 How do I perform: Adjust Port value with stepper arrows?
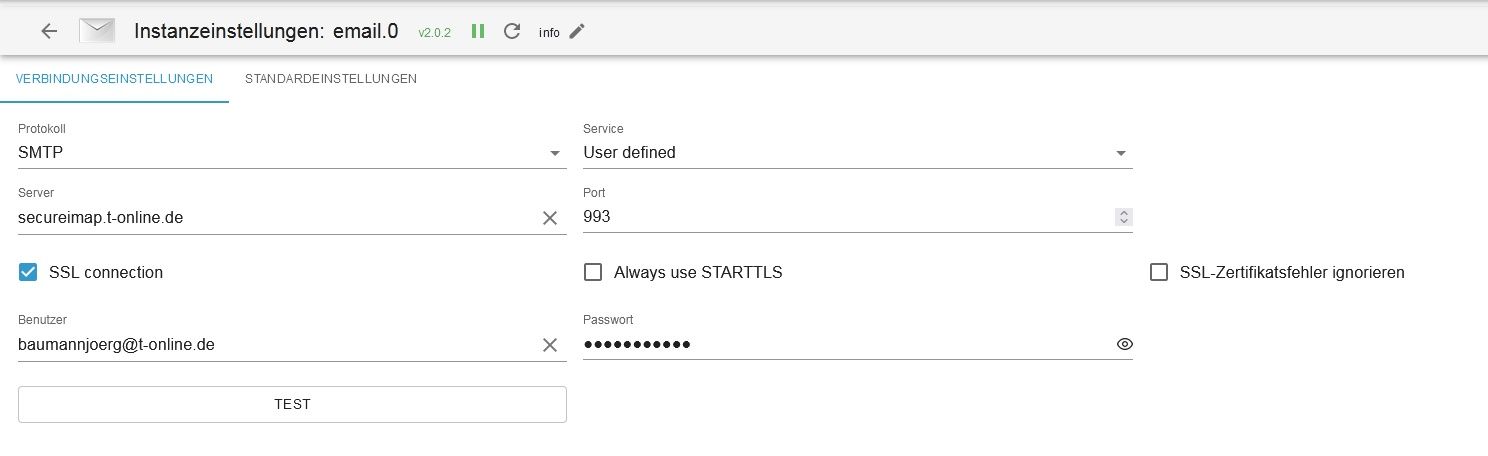(1124, 217)
